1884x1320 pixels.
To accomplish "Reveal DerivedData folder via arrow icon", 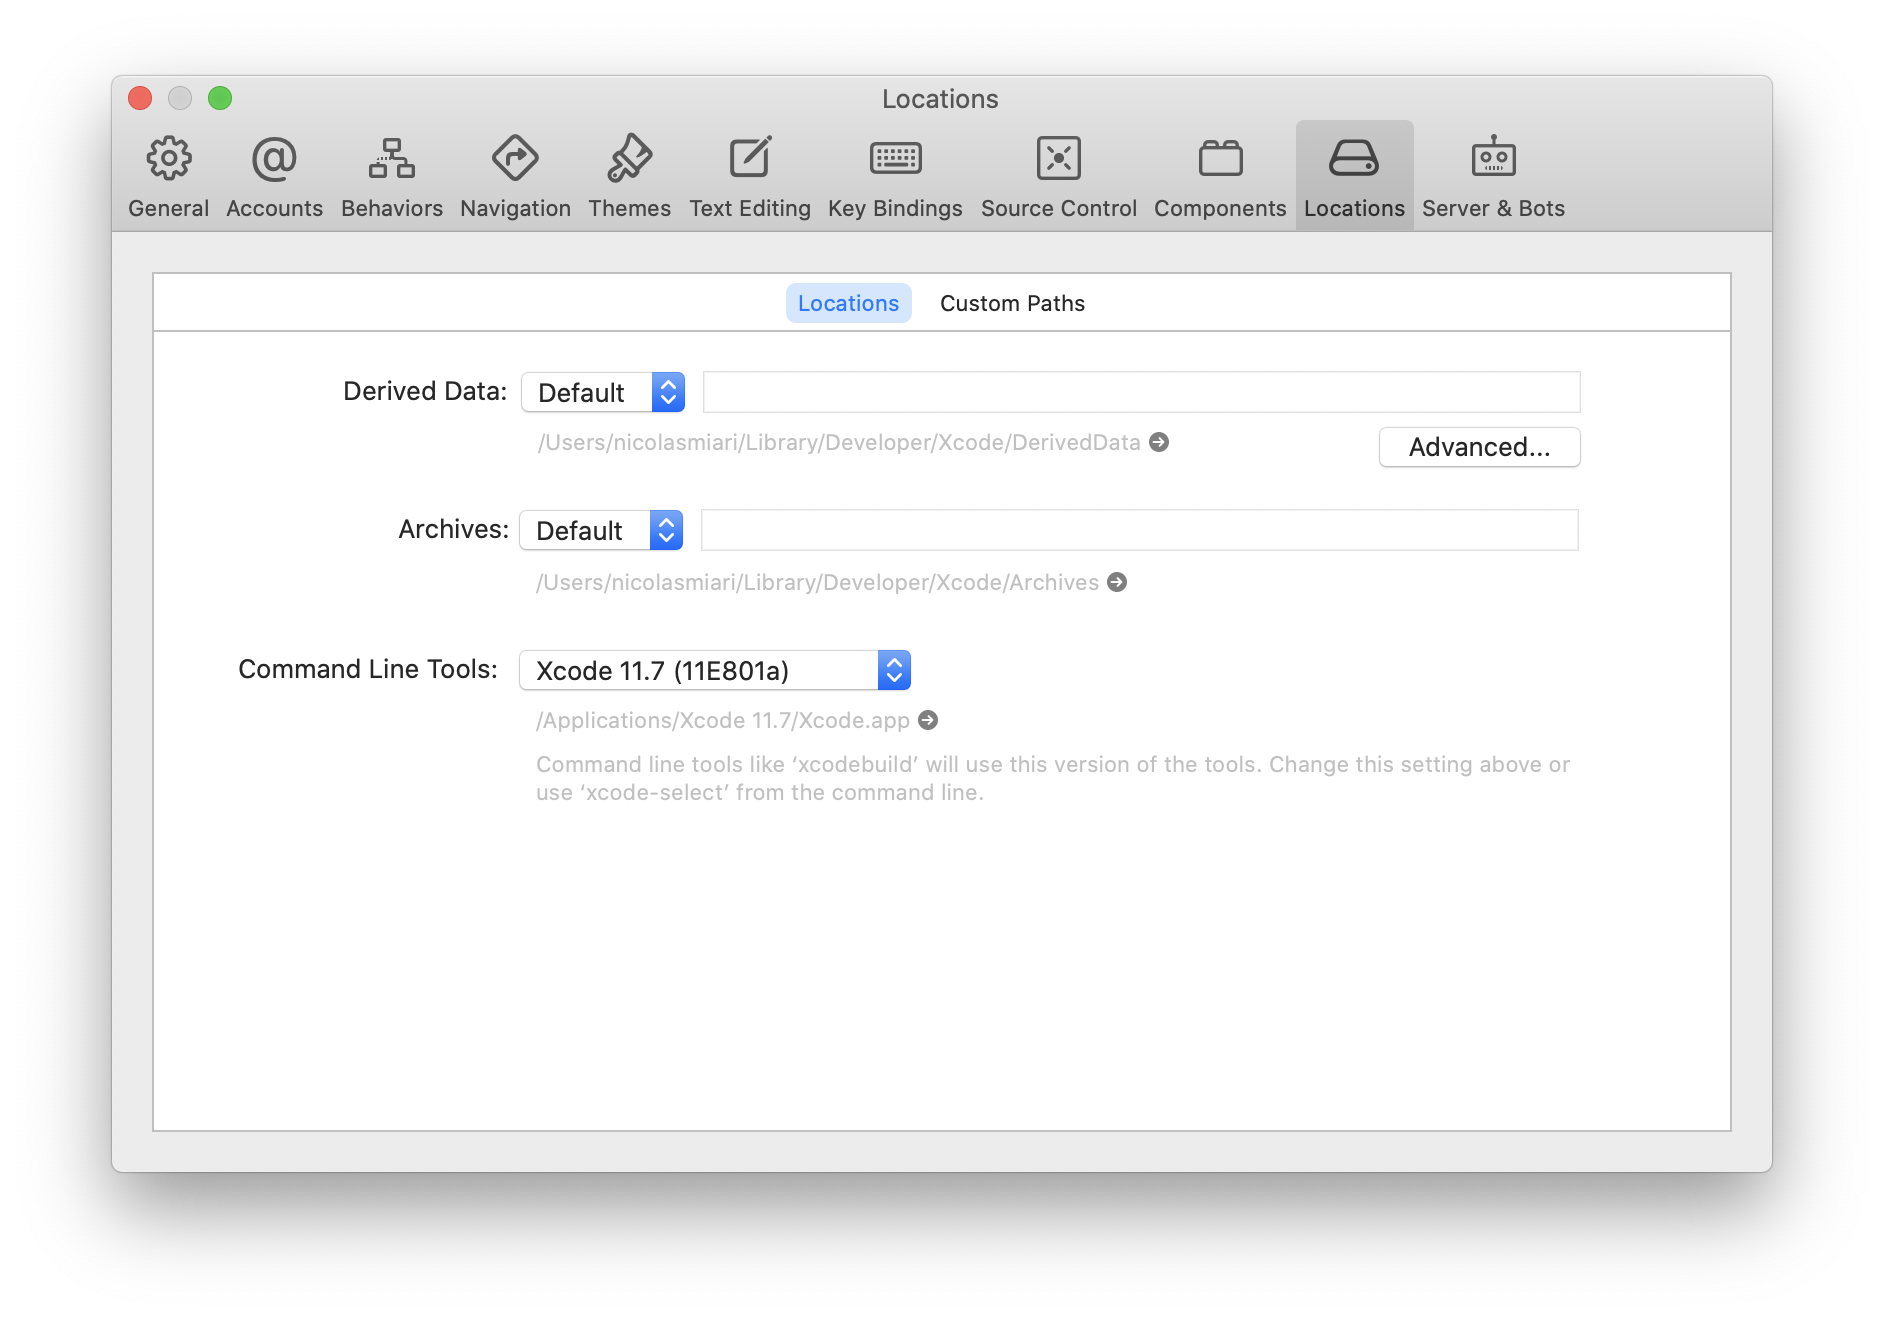I will point(1159,442).
